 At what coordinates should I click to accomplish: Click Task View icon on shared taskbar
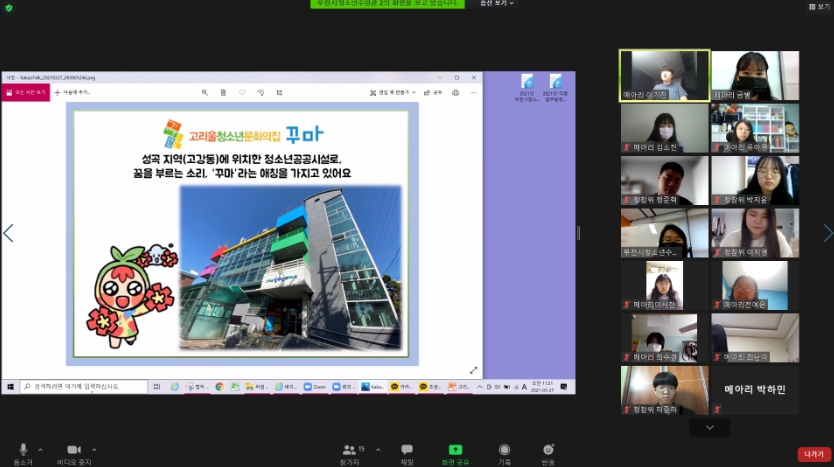pyautogui.click(x=157, y=387)
